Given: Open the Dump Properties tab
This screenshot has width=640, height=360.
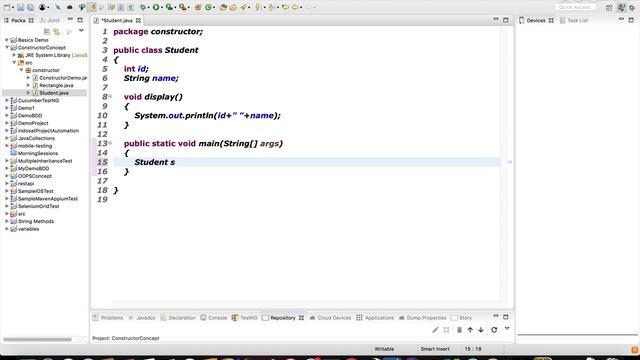Looking at the screenshot, I should 422,318.
